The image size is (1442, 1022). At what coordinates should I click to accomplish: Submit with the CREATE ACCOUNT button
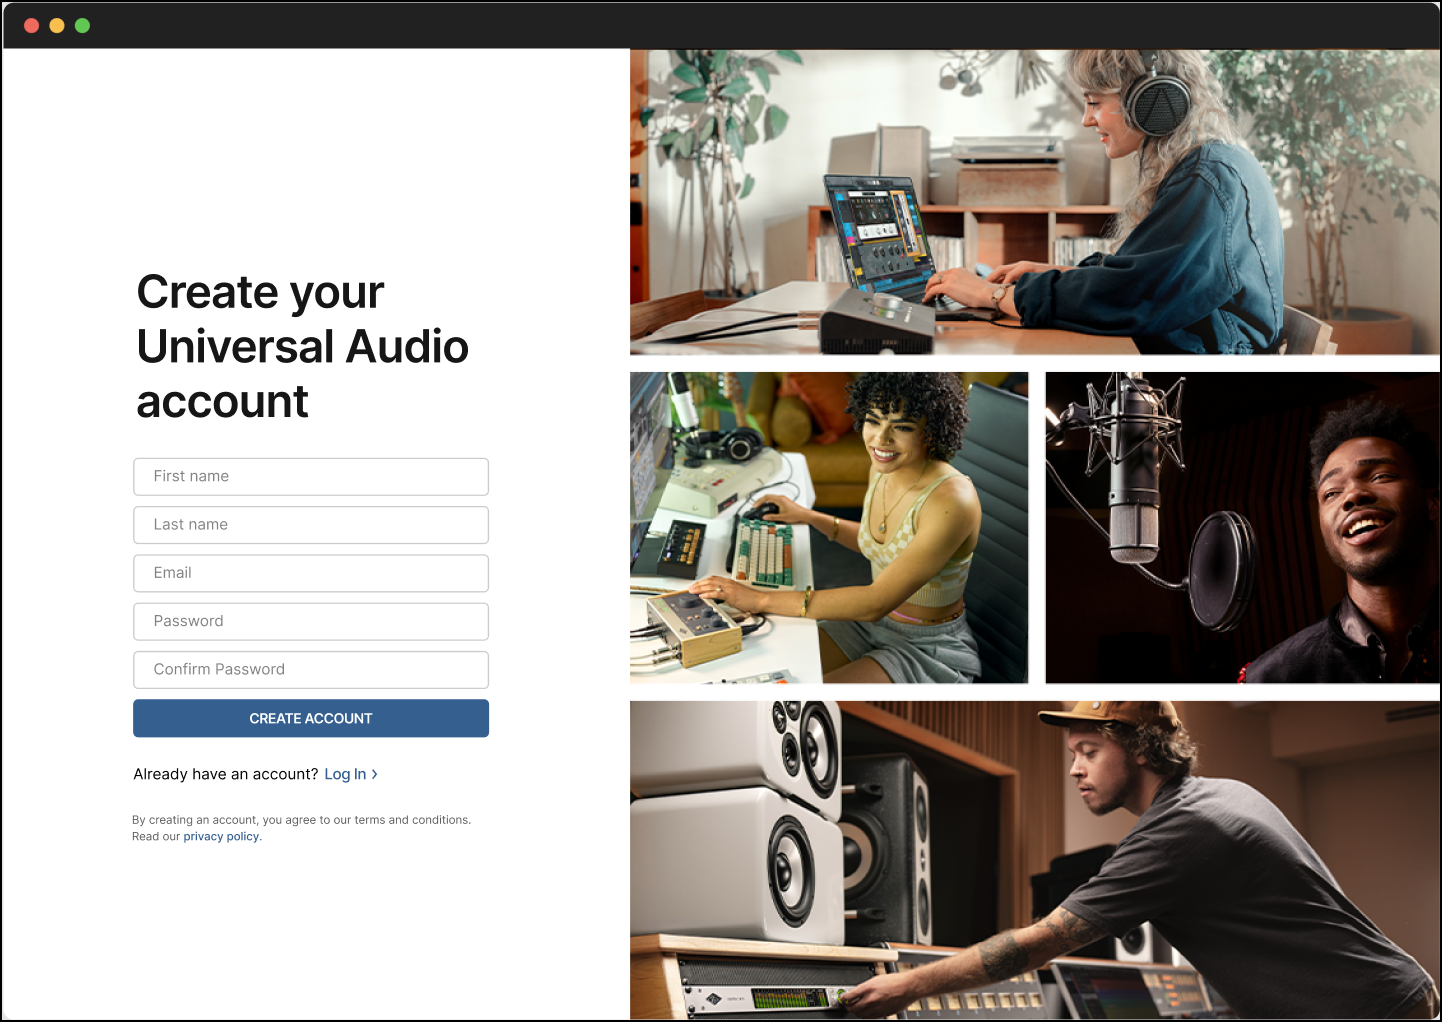tap(311, 718)
